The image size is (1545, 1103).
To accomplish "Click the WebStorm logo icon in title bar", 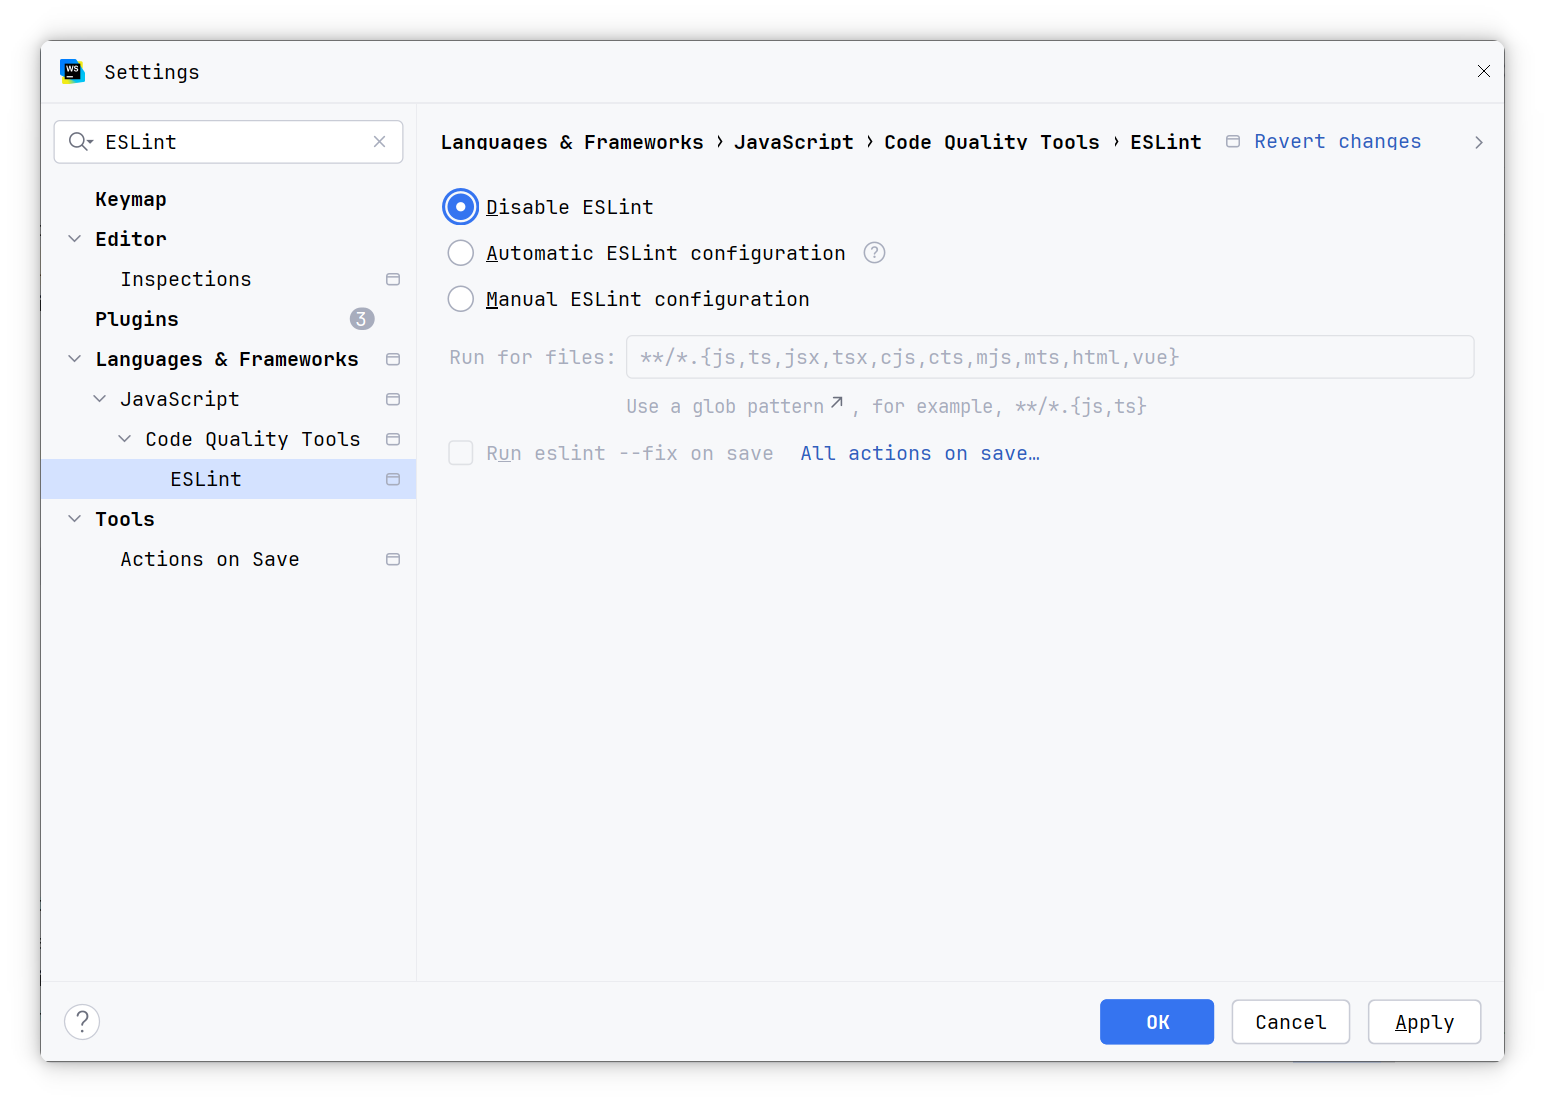I will (x=72, y=71).
